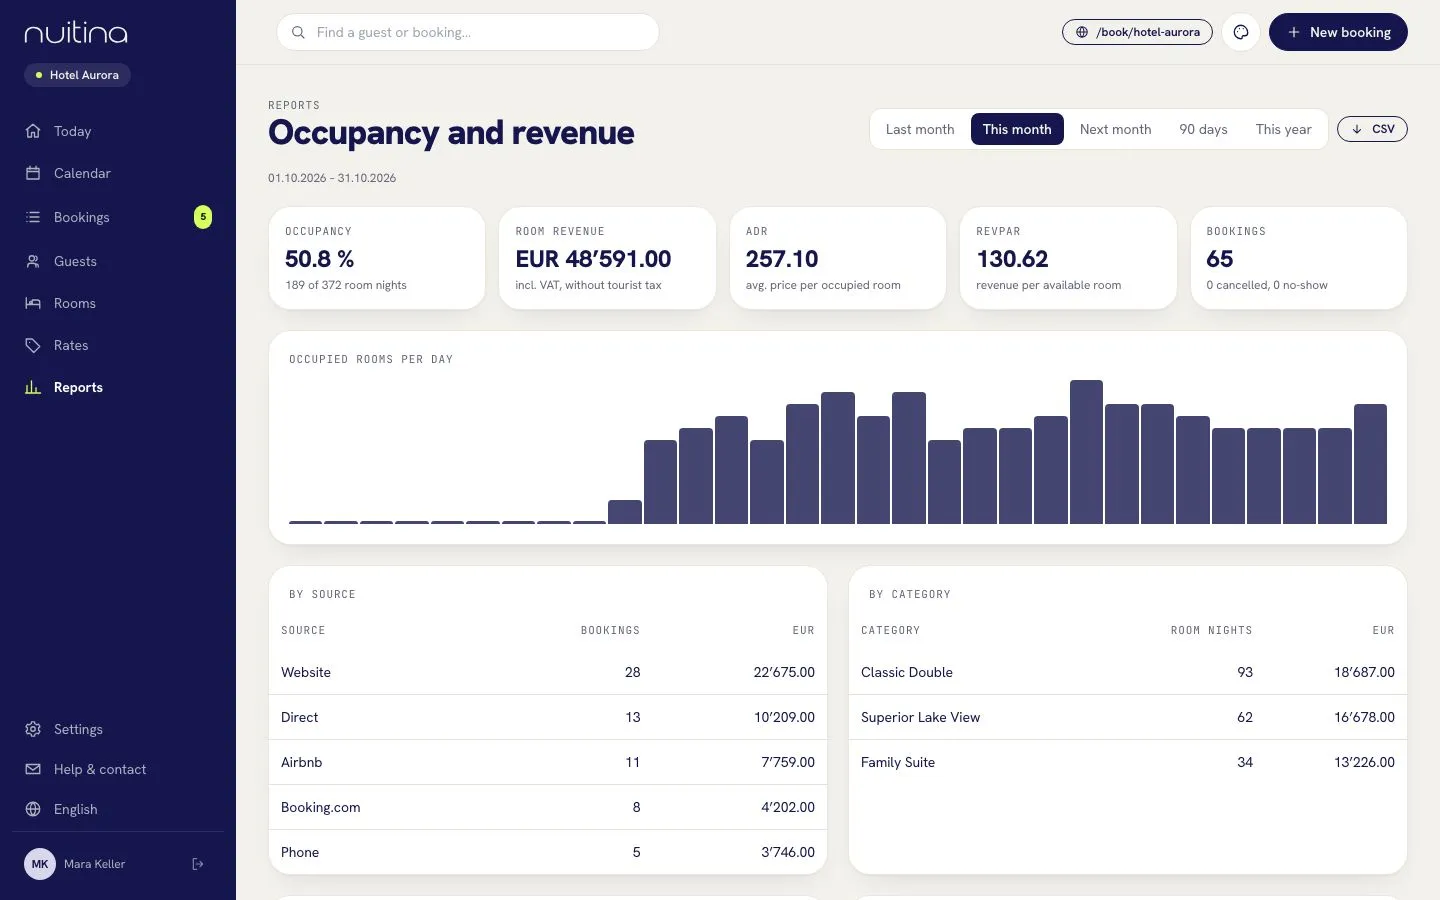Create a New booking

1338,32
